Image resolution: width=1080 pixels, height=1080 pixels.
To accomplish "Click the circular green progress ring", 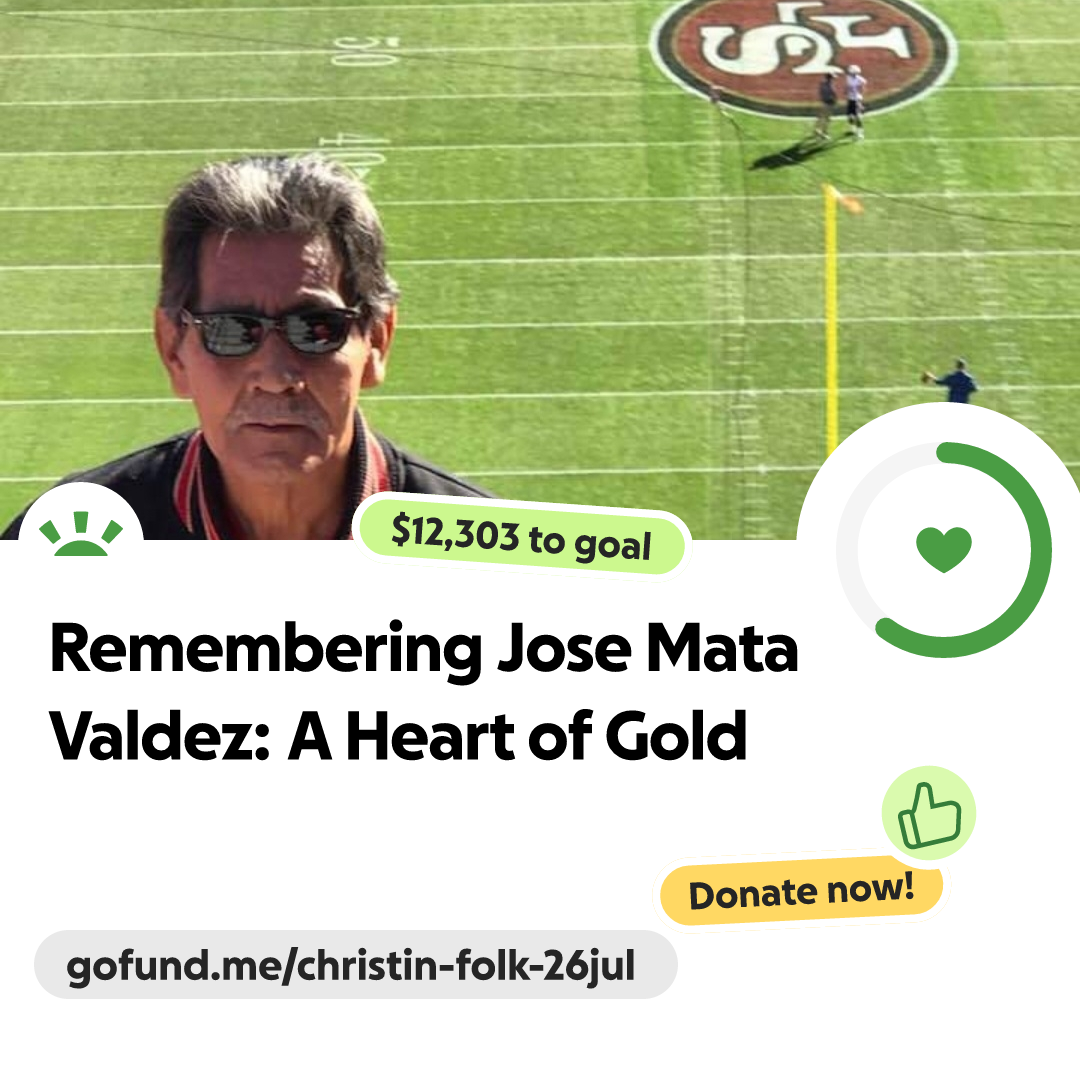I will click(x=944, y=550).
